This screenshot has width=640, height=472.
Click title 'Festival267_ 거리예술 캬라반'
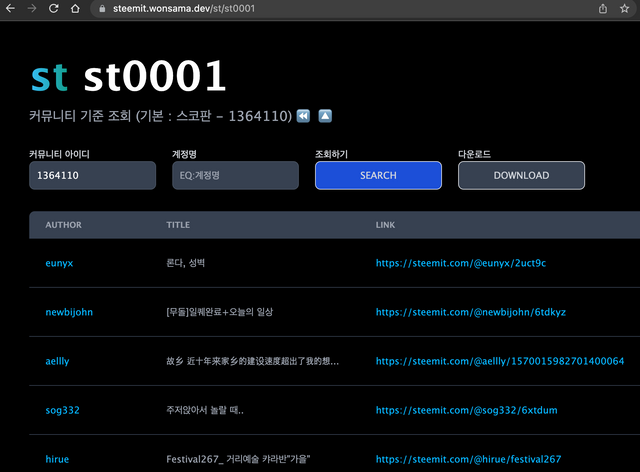238,459
